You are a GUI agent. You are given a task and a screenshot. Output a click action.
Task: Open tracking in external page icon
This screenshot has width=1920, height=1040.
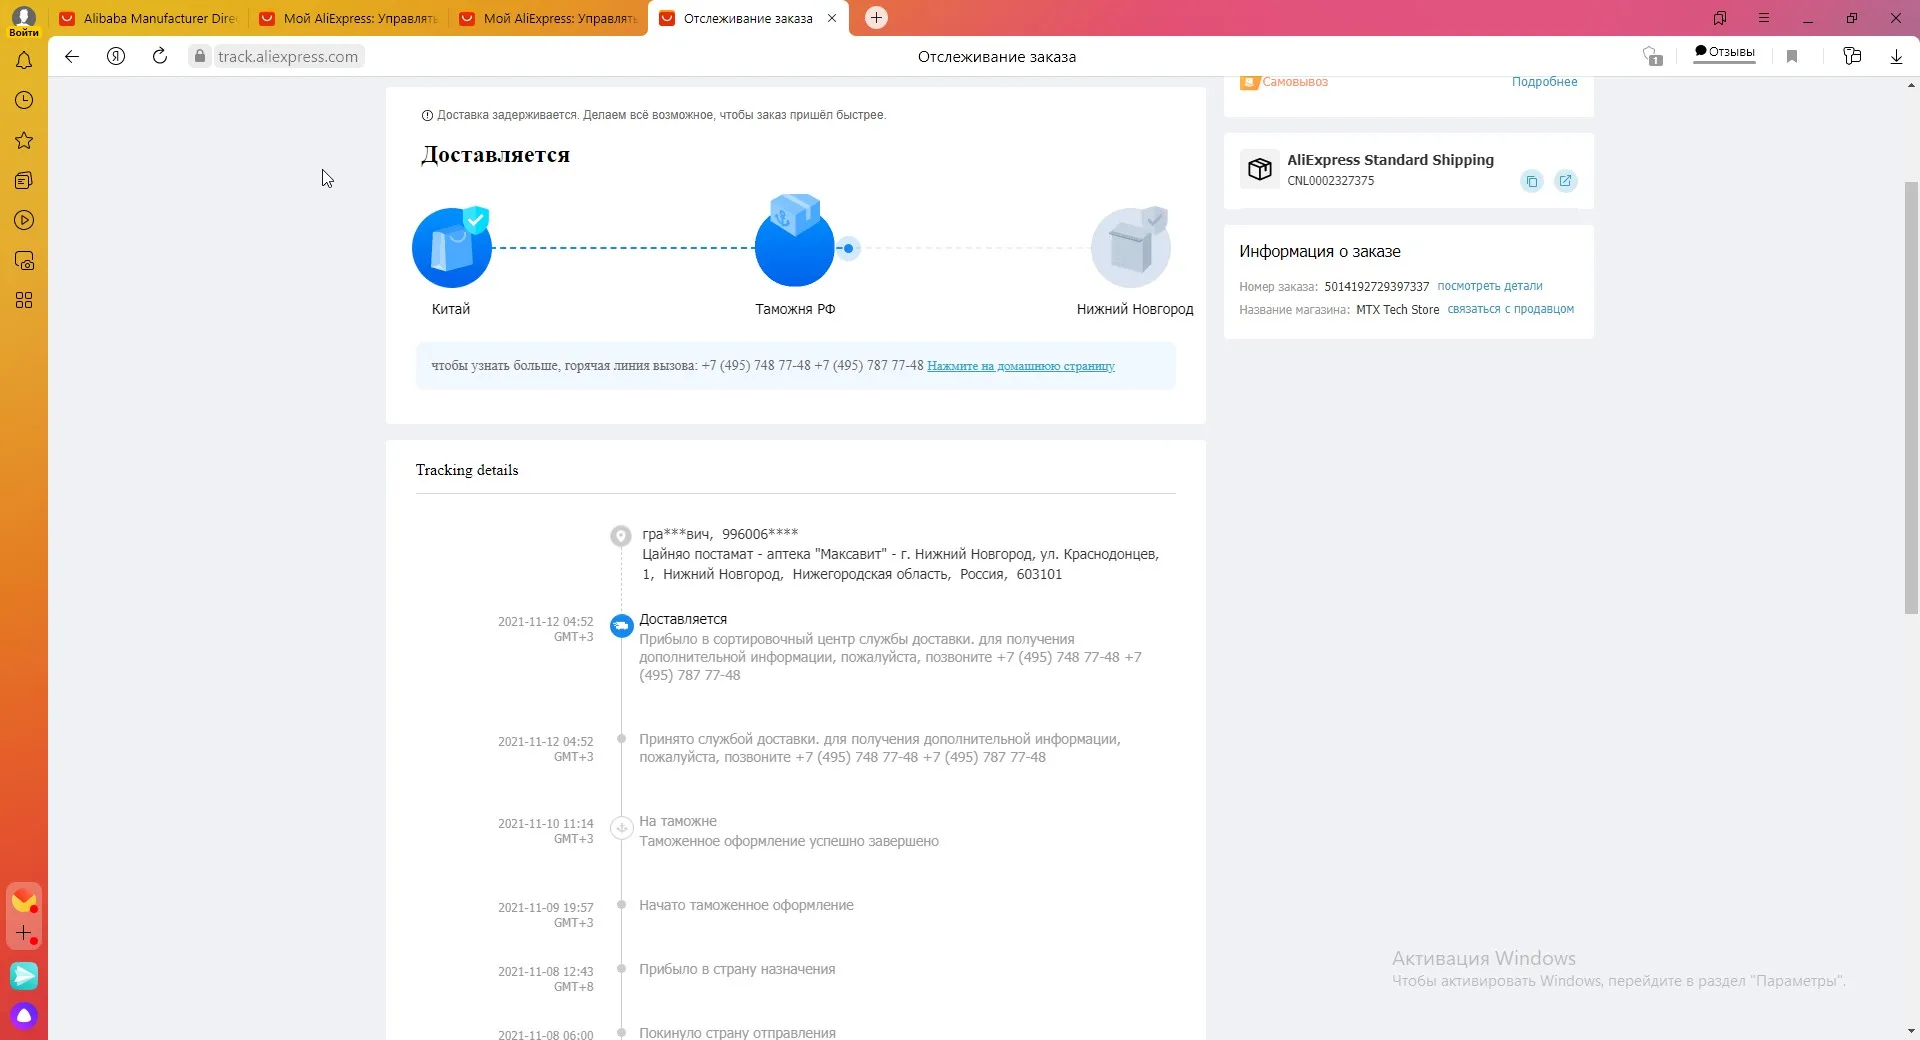pyautogui.click(x=1566, y=181)
